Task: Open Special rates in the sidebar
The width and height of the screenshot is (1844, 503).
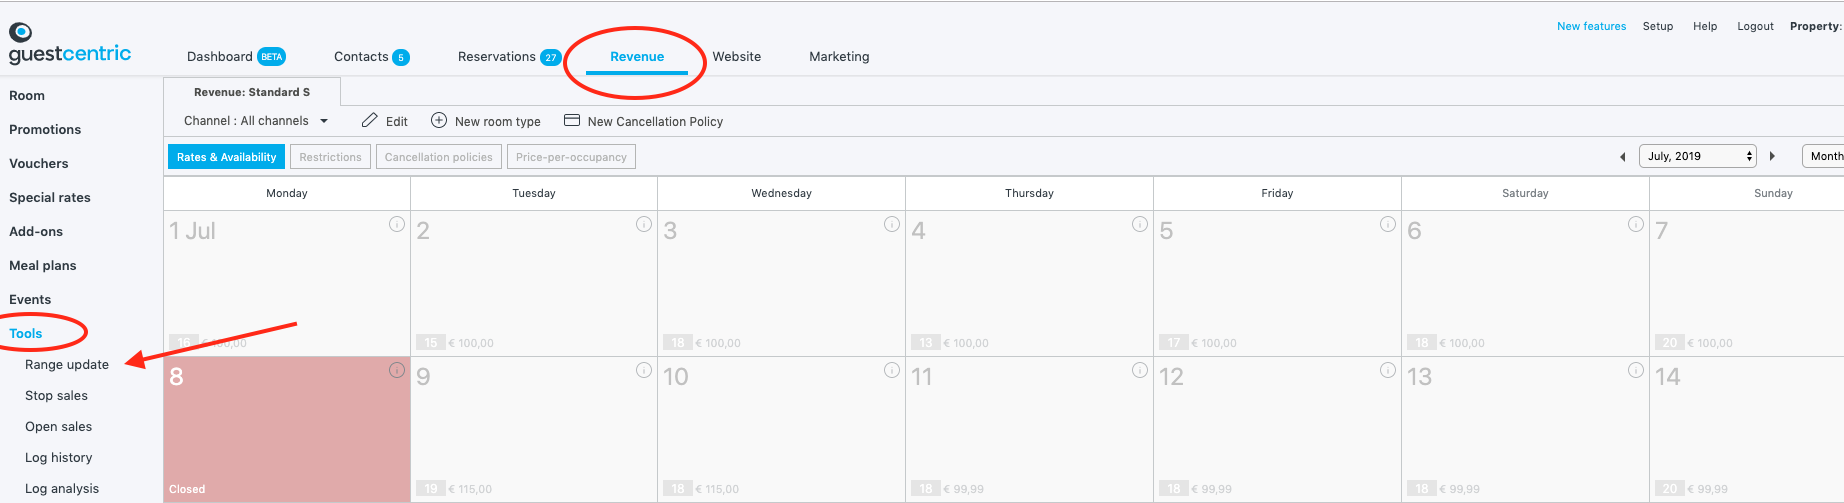Action: click(50, 198)
